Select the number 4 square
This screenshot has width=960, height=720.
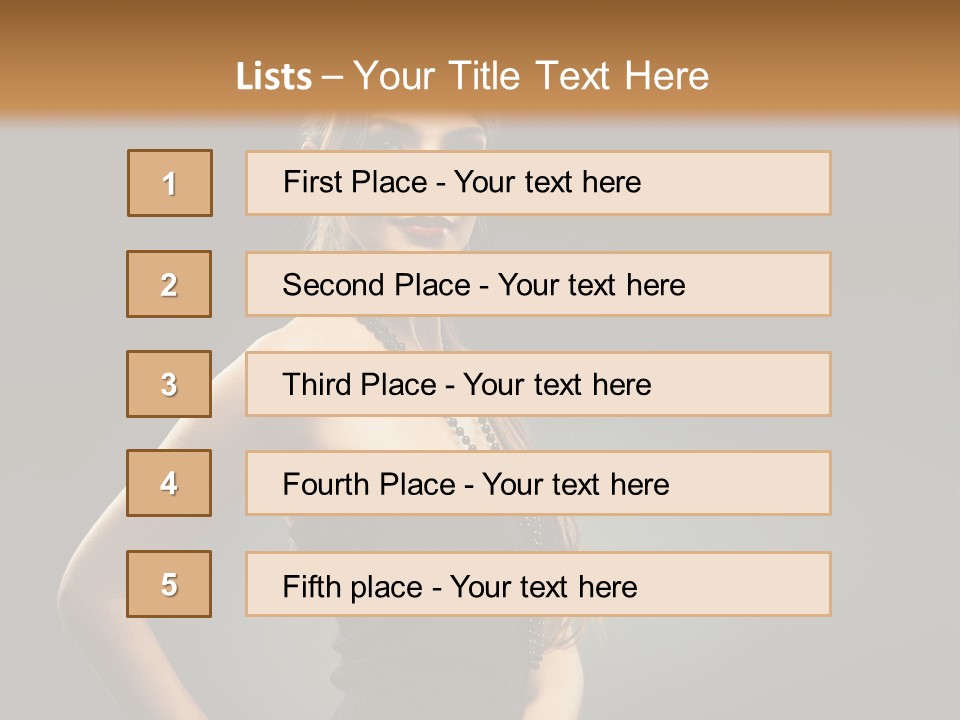coord(169,483)
